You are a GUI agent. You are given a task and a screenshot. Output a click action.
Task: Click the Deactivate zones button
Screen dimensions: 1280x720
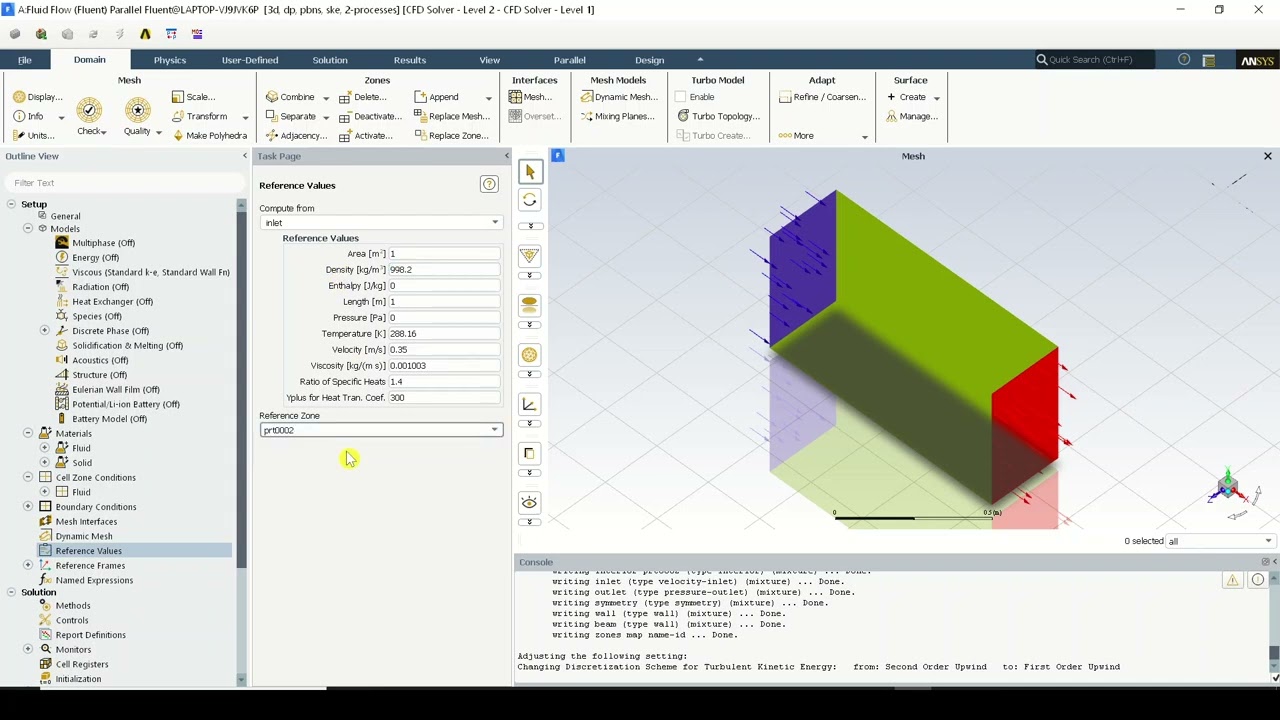(369, 117)
